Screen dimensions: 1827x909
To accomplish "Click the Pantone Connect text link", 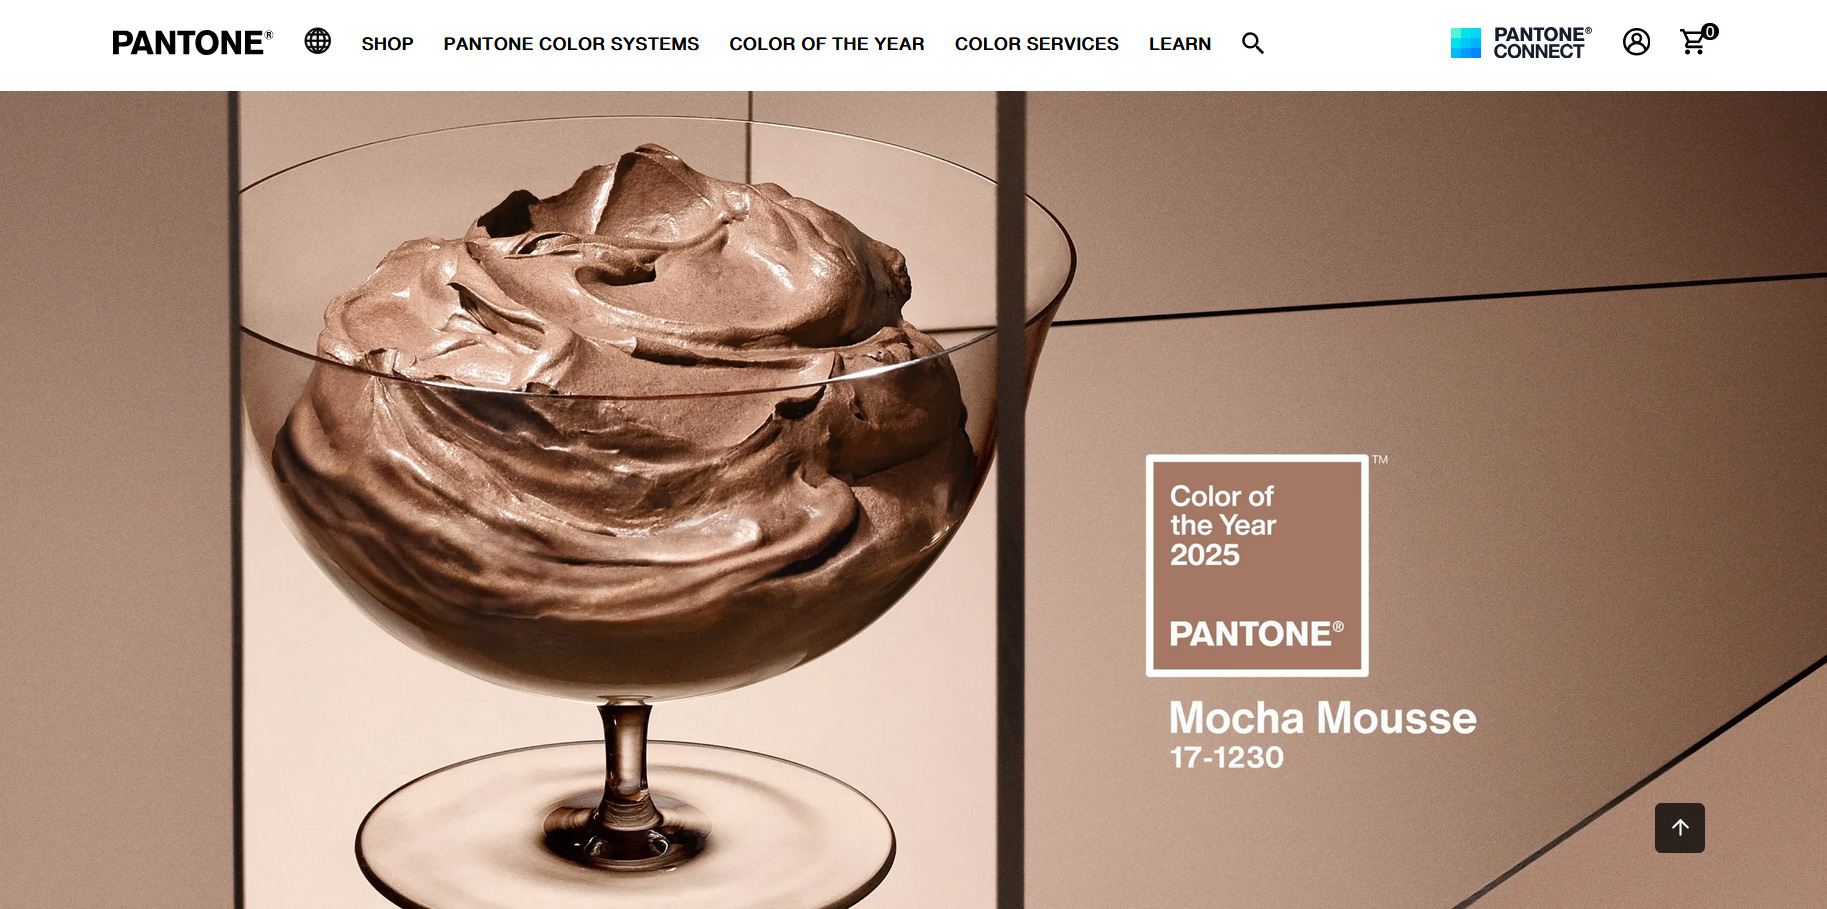I will click(1542, 43).
